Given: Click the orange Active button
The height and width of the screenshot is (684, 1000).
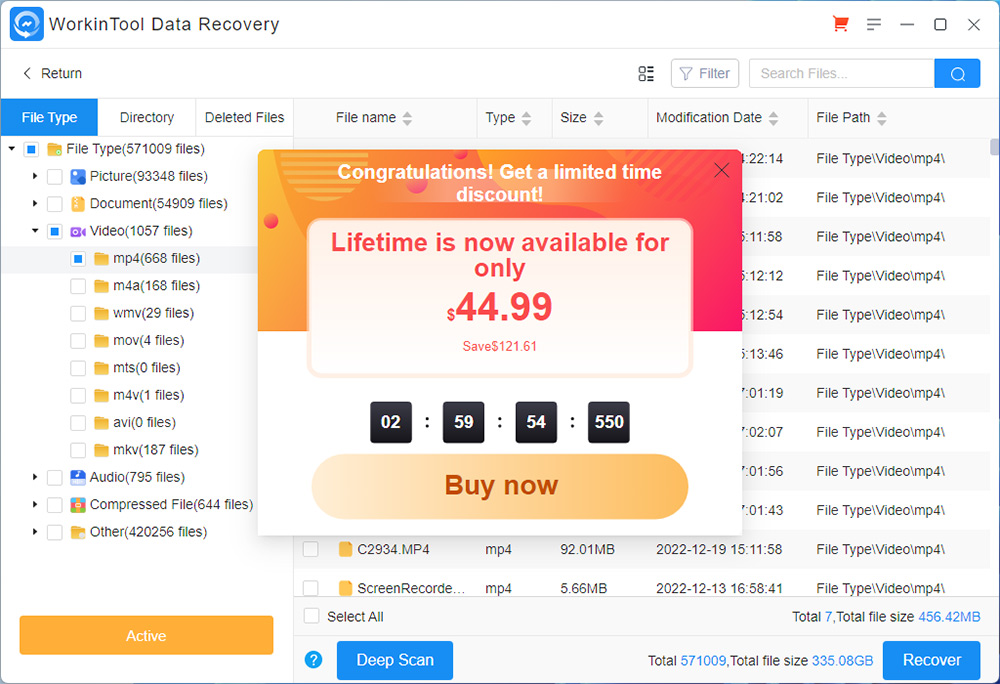Looking at the screenshot, I should coord(146,636).
